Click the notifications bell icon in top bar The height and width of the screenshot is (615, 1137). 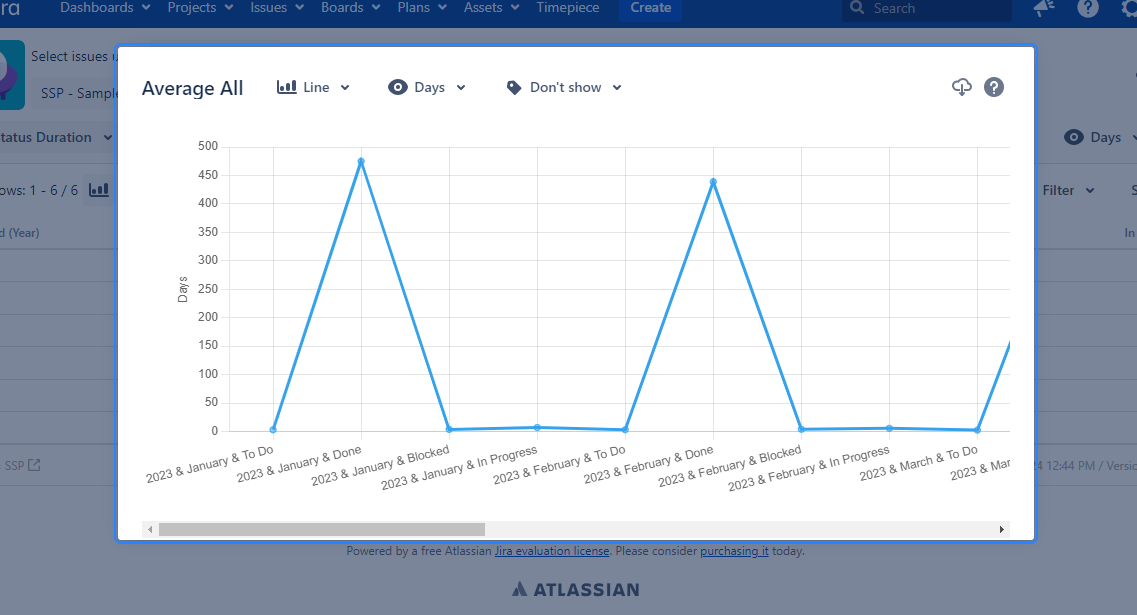click(x=1043, y=9)
